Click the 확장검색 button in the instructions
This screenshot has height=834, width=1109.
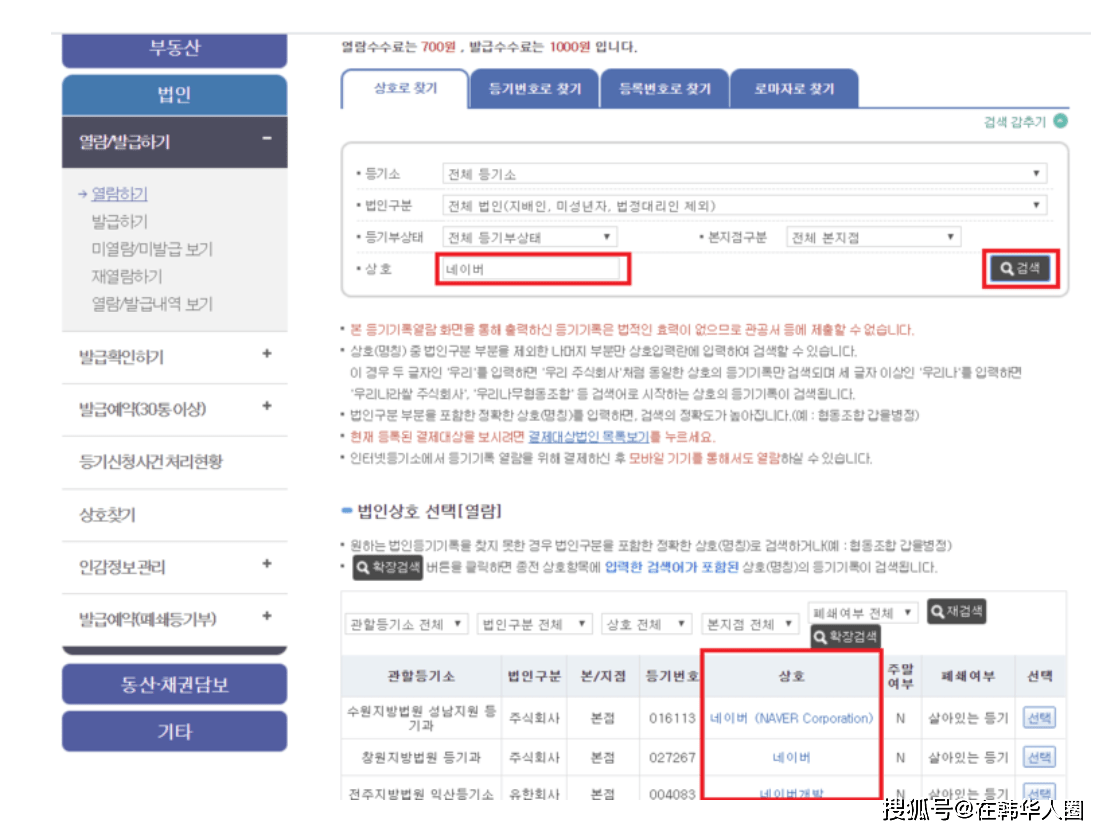click(388, 567)
